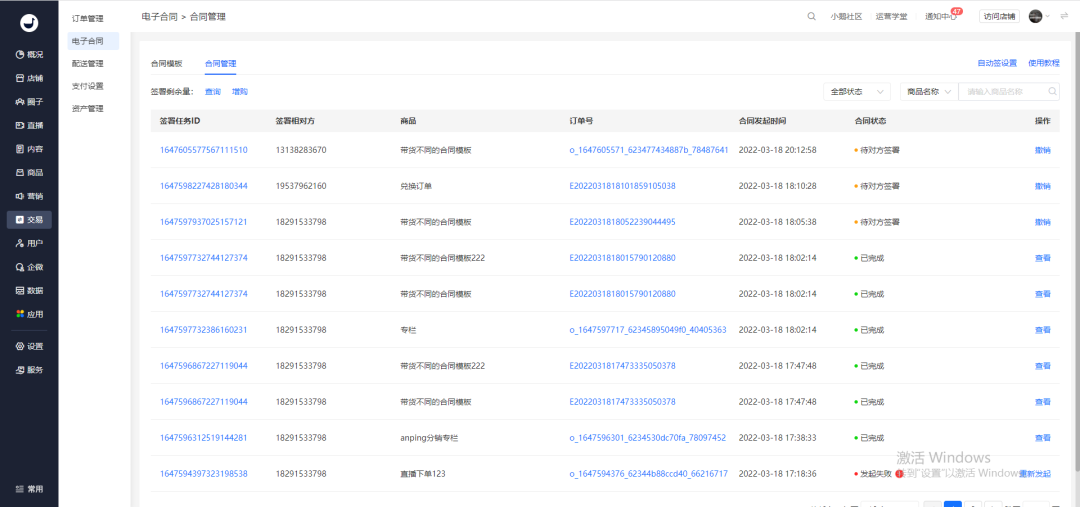Open signing task ID 1647605577567111510
Screen dimensions: 1080x507
click(204, 150)
